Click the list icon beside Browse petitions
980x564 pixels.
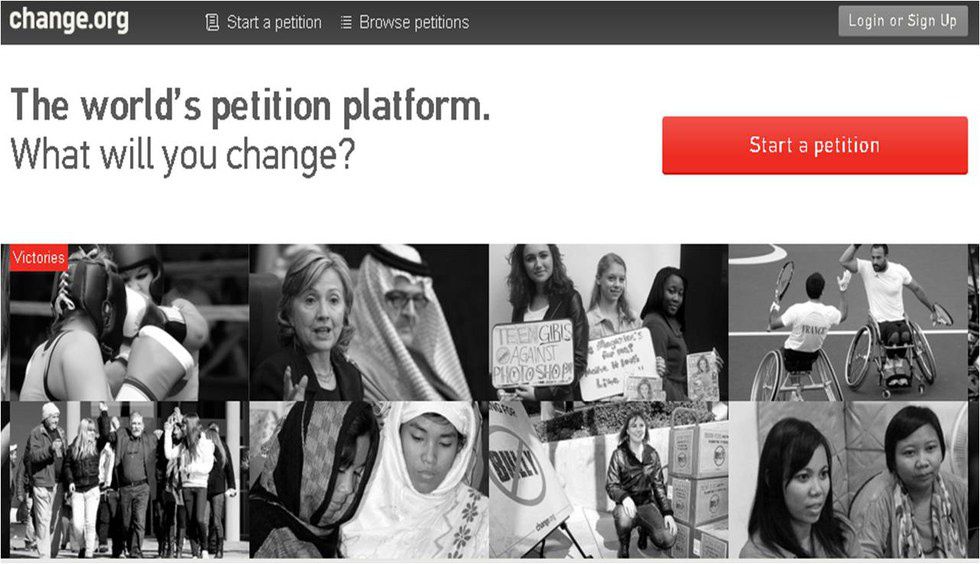(x=346, y=23)
